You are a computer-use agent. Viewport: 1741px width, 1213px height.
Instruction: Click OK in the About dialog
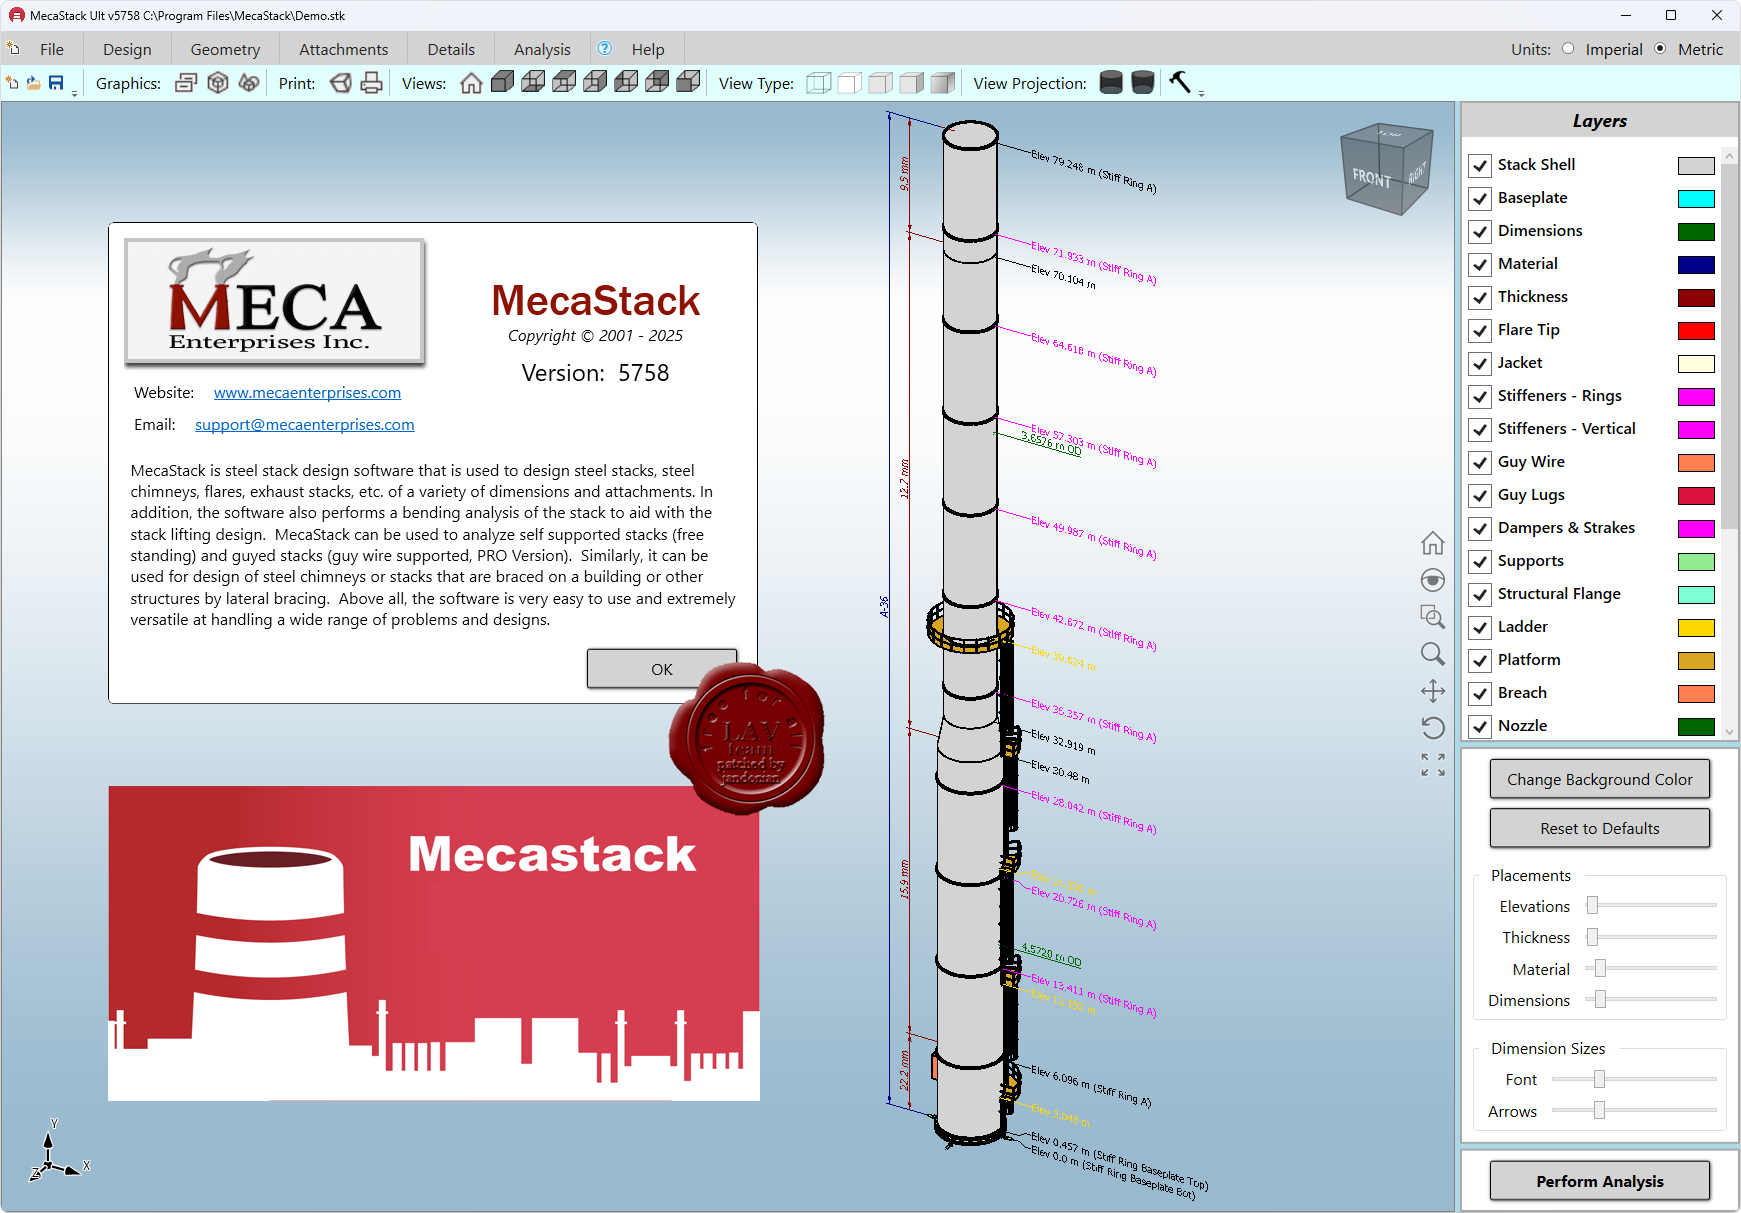662,669
